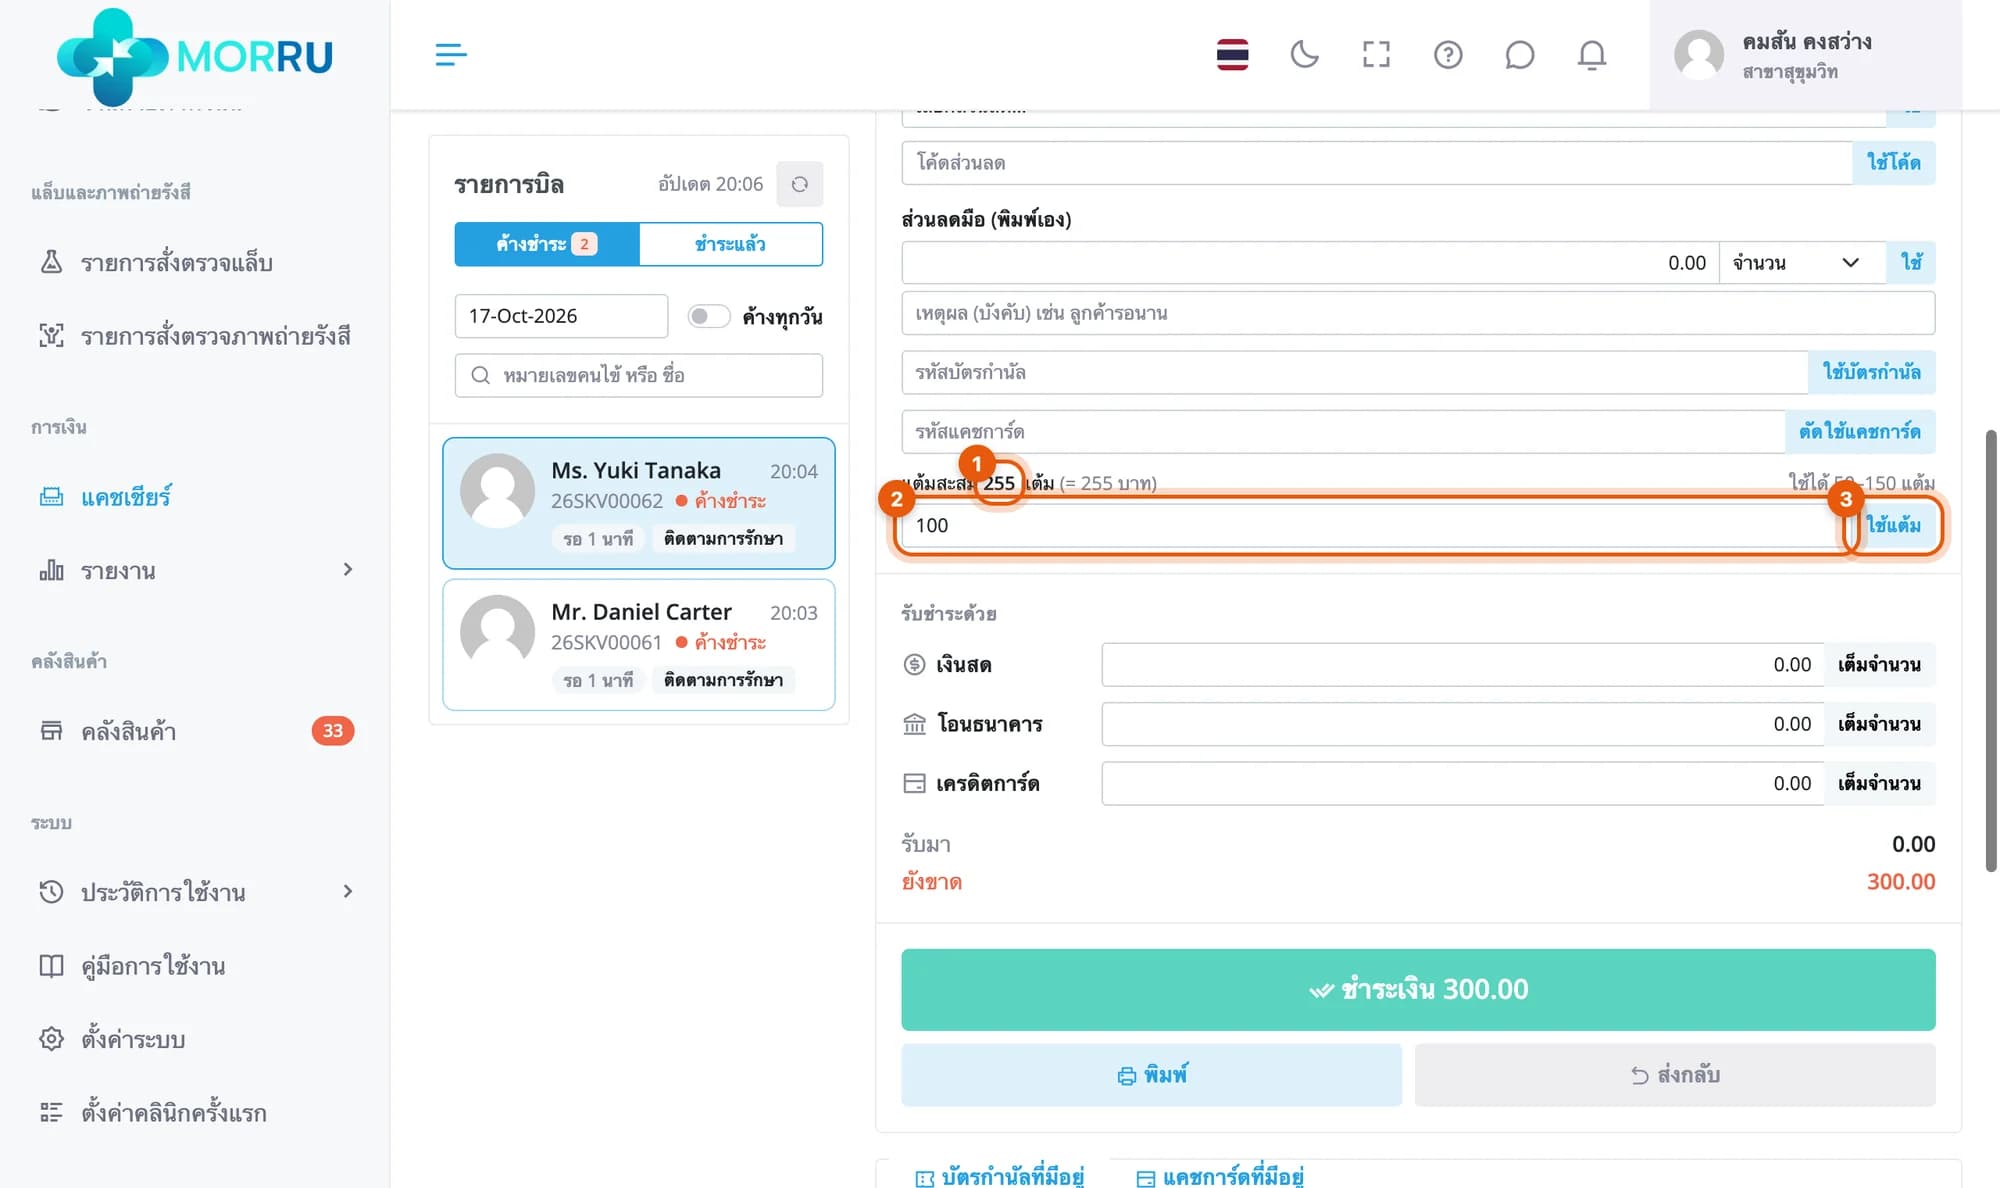Image resolution: width=2000 pixels, height=1188 pixels.
Task: Switch to ชำระแล้ว tab
Action: click(x=731, y=244)
